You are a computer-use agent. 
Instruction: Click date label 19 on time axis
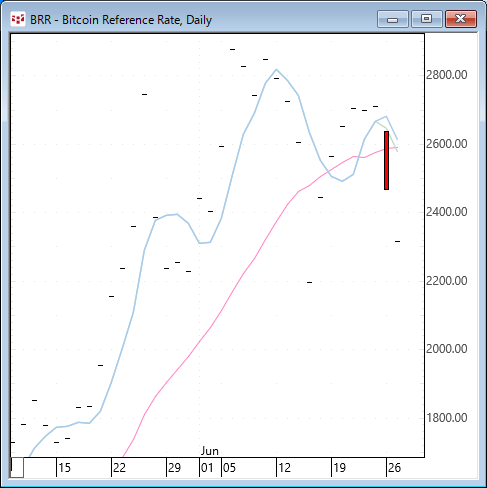pos(339,468)
